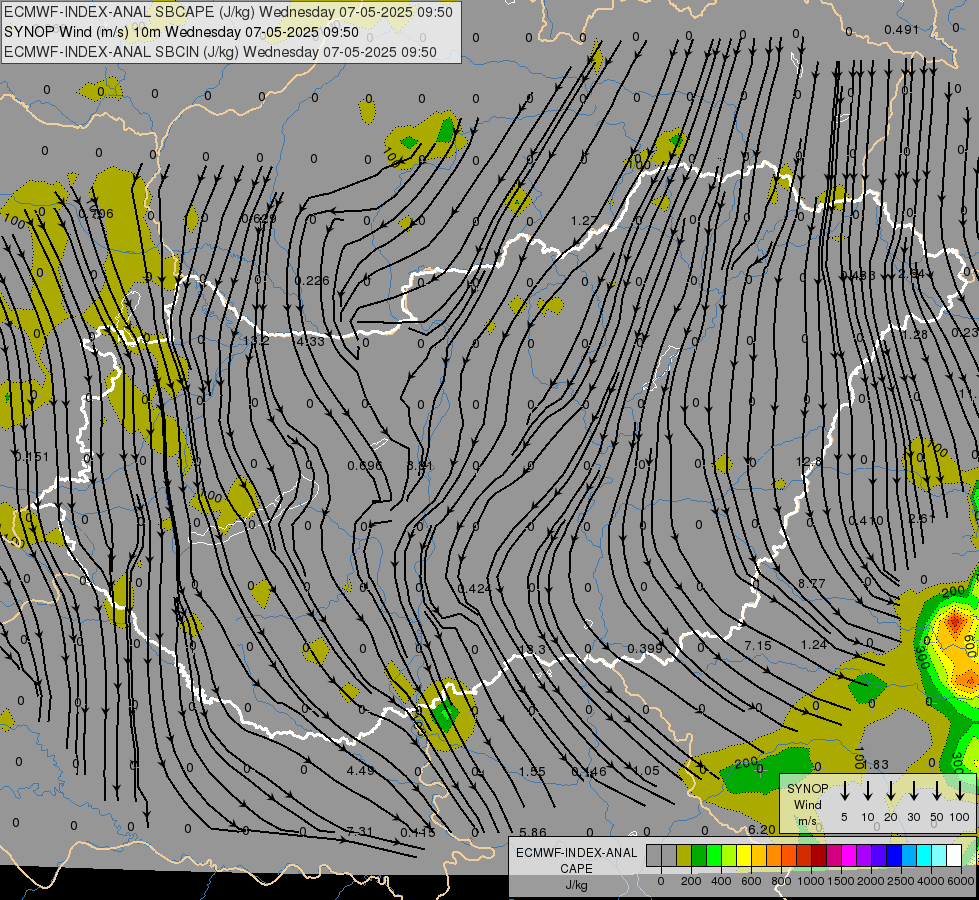This screenshot has height=900, width=979.
Task: Click the 'ECMWF-INDEX-ANAL' CAPE legend label
Action: click(576, 853)
